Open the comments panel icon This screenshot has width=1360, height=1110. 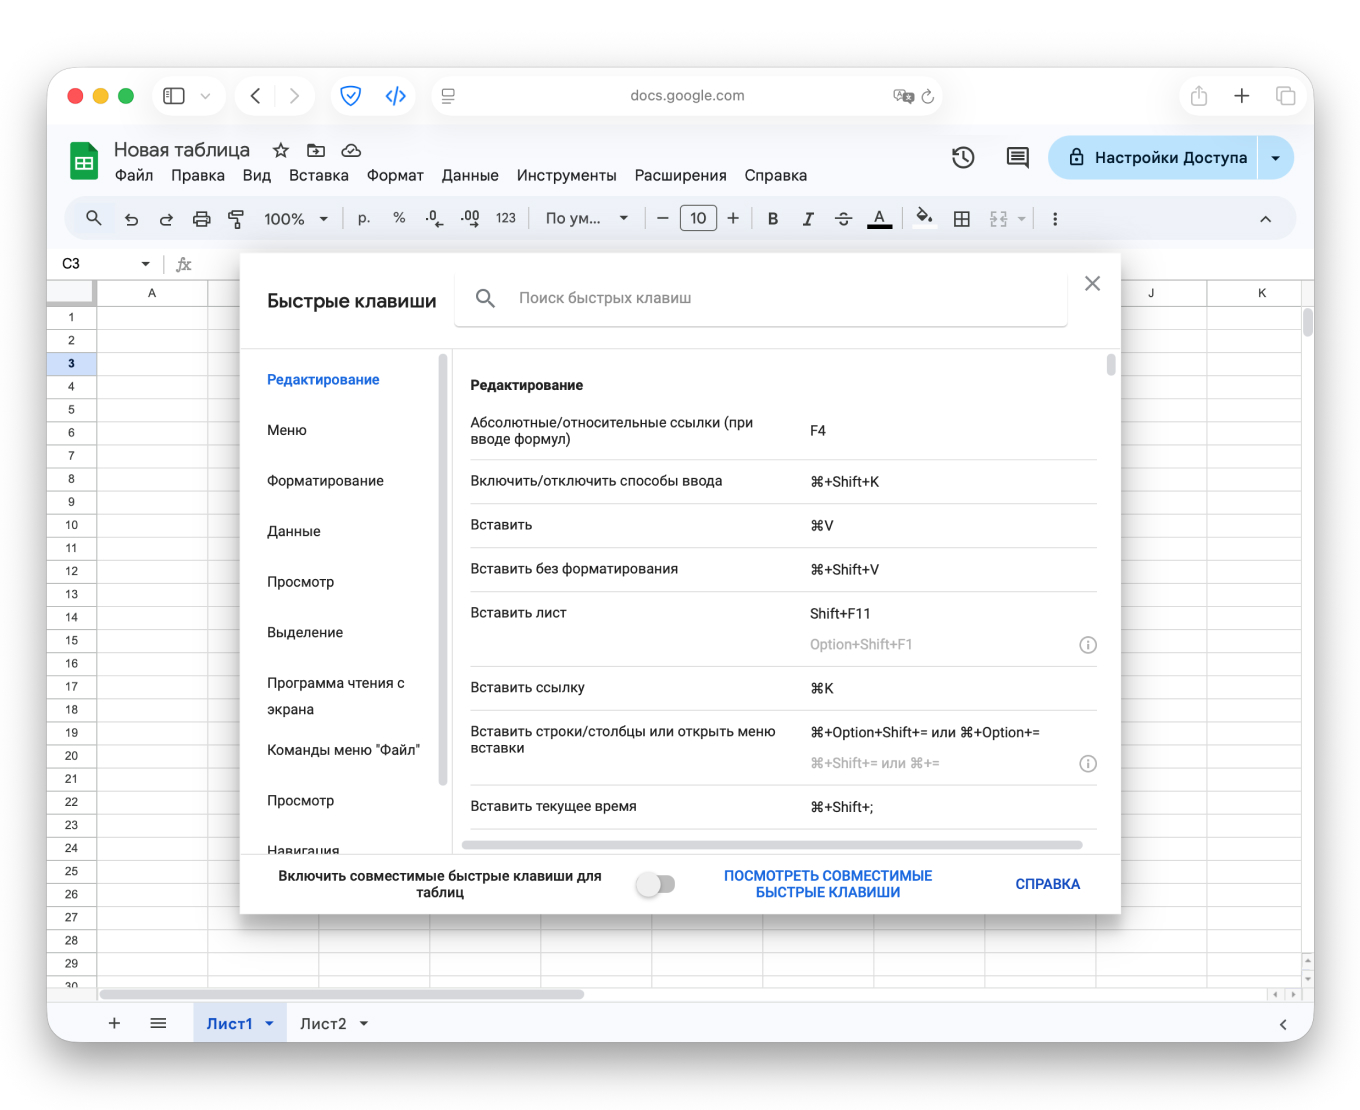[x=1017, y=157]
